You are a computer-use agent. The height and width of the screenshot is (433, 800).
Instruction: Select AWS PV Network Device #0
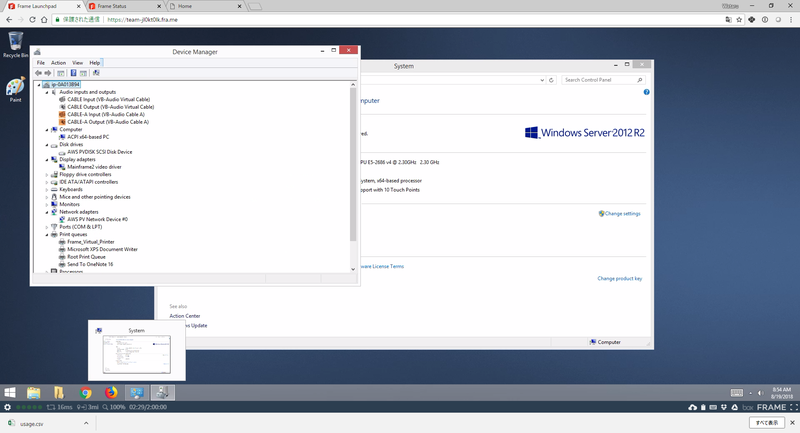pyautogui.click(x=97, y=219)
